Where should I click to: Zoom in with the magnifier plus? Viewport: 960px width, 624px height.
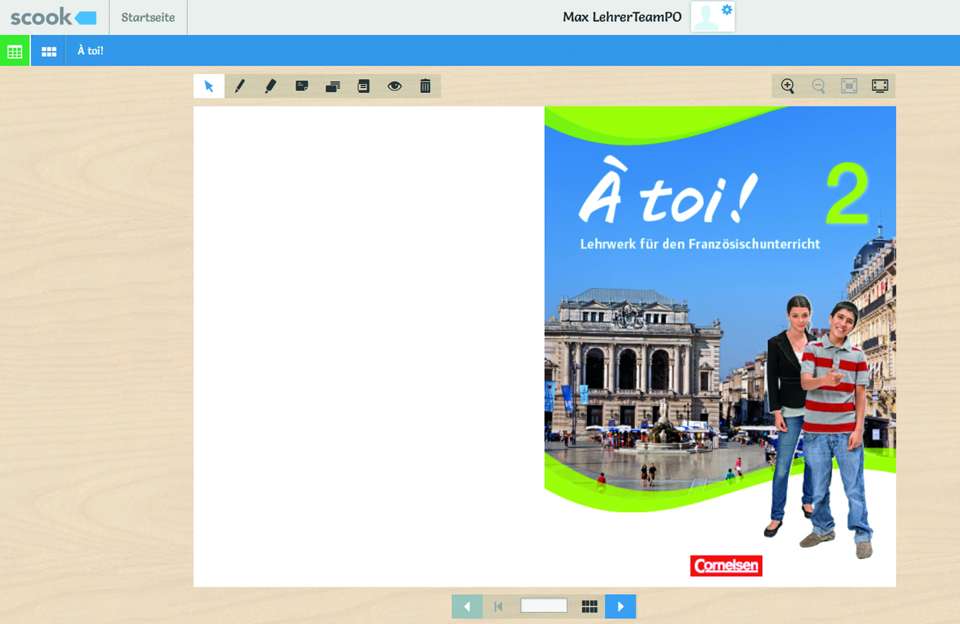(x=788, y=86)
